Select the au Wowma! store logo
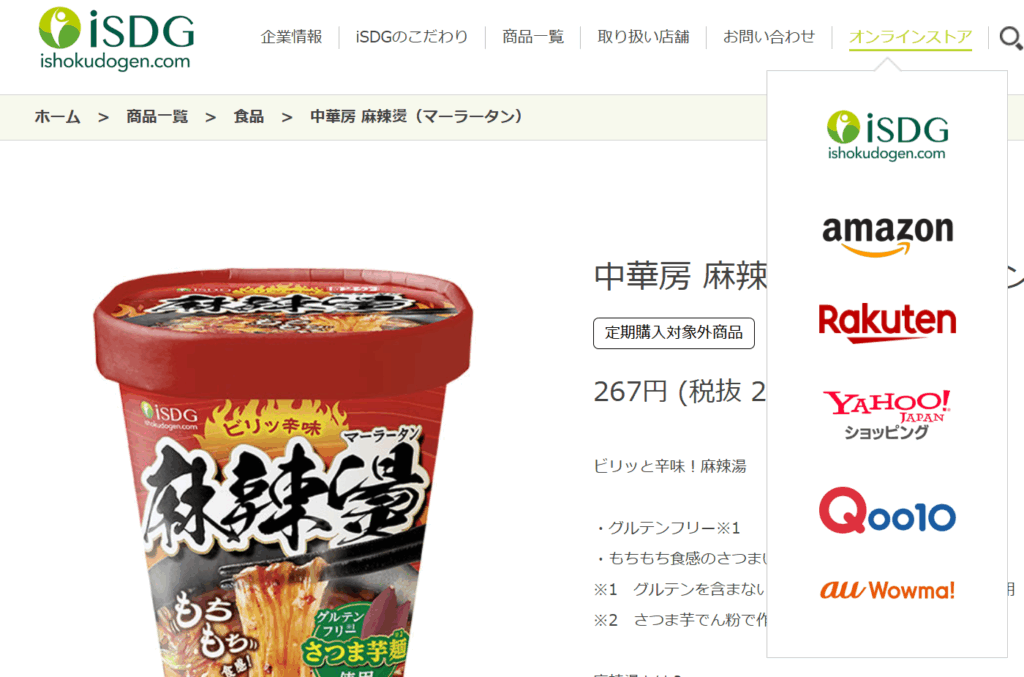 point(887,590)
